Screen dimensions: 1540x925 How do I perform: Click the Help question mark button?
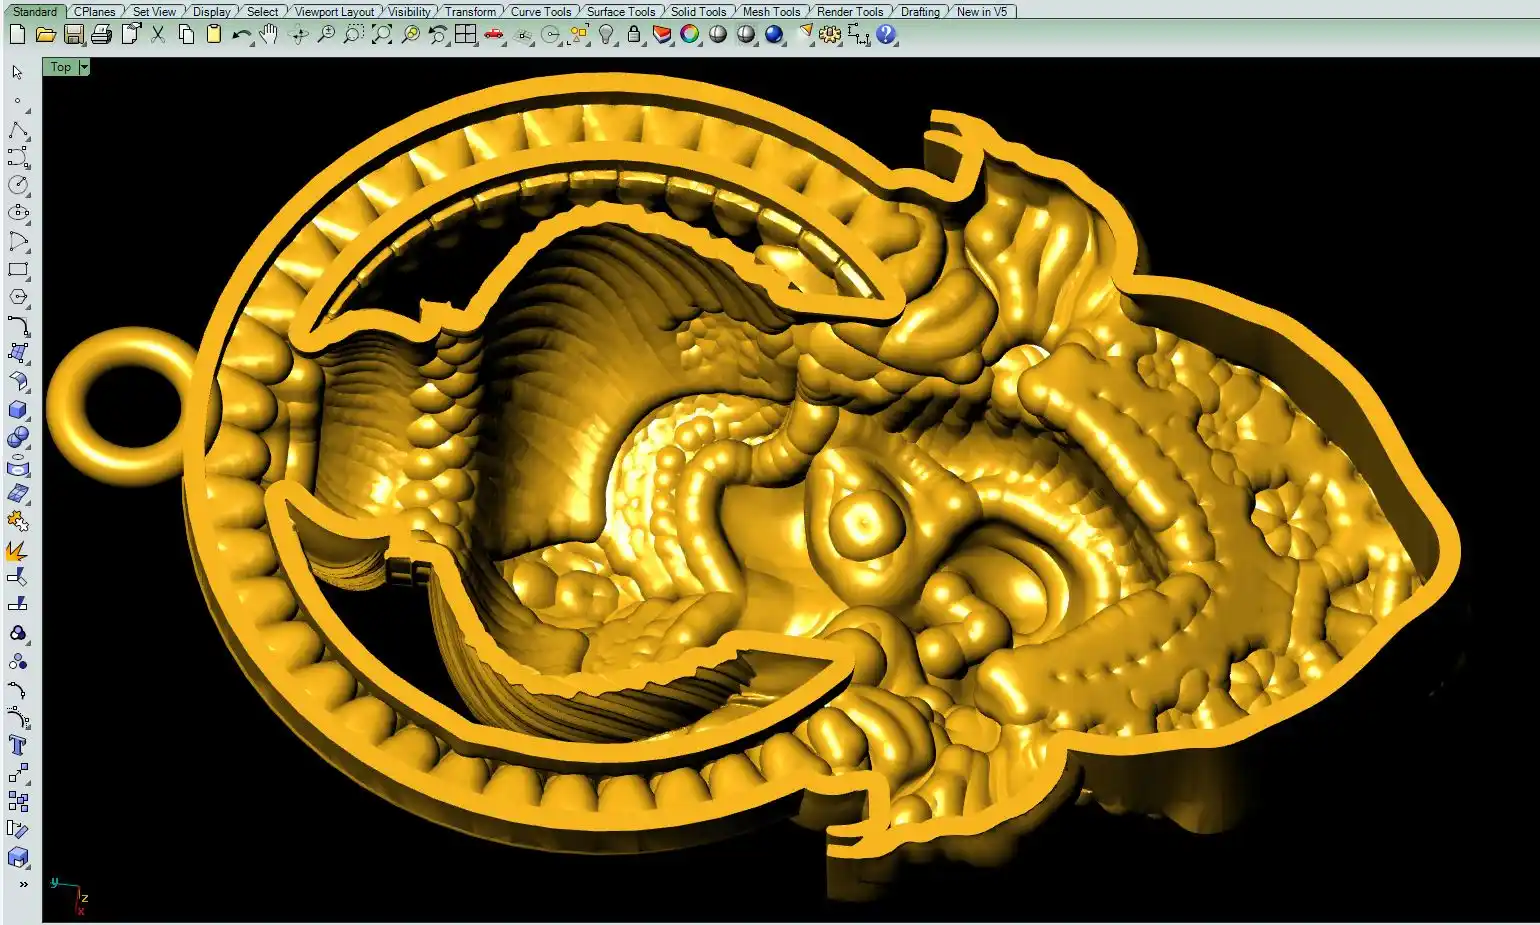click(x=886, y=35)
